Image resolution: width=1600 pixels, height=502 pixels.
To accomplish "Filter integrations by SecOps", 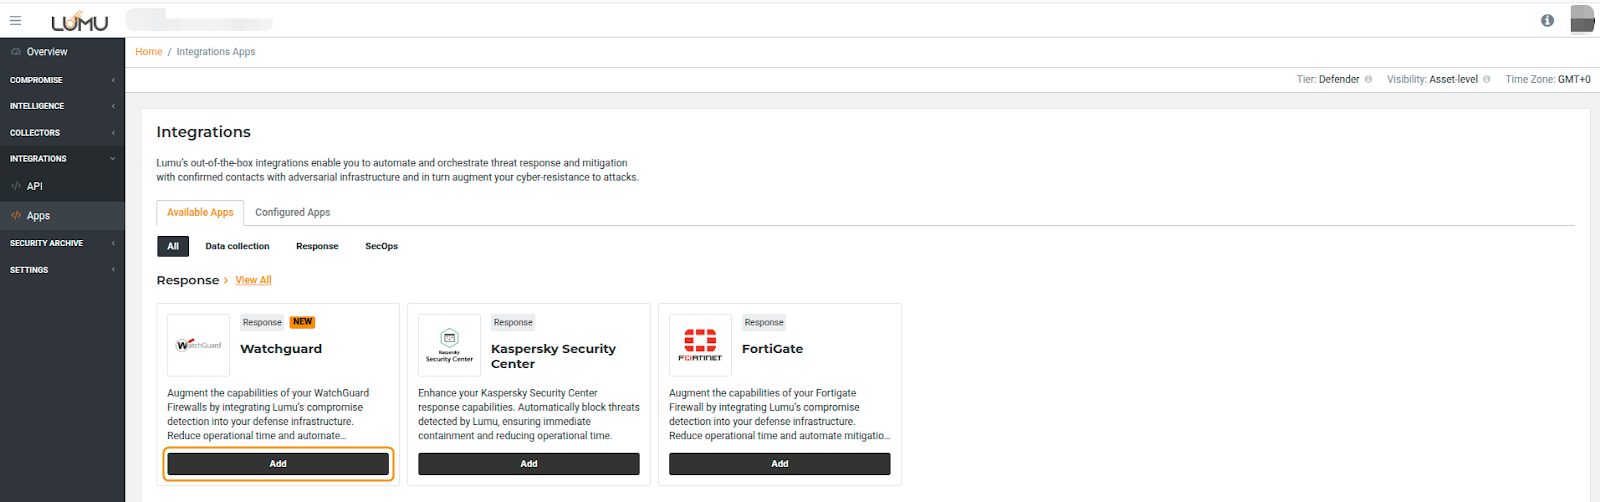I will [x=381, y=246].
